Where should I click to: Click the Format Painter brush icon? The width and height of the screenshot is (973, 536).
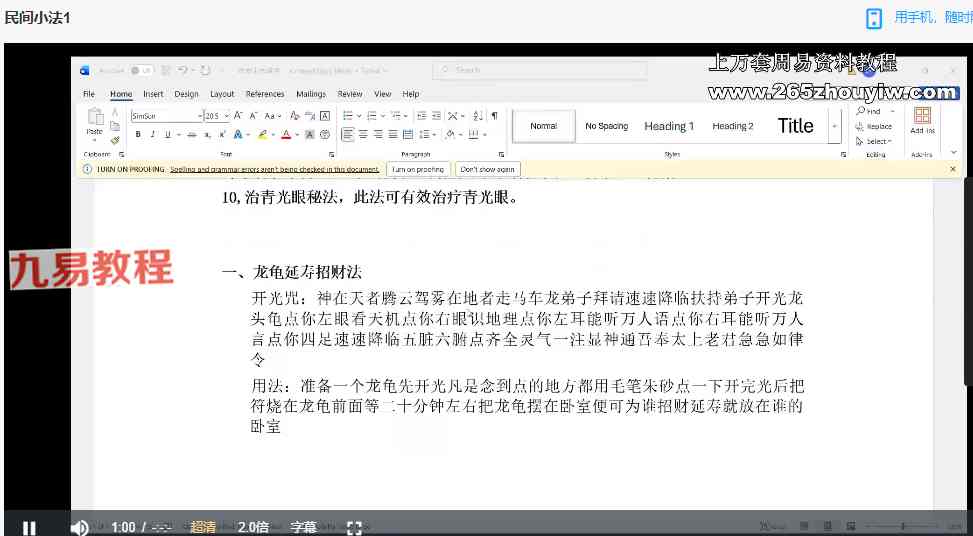[x=115, y=140]
